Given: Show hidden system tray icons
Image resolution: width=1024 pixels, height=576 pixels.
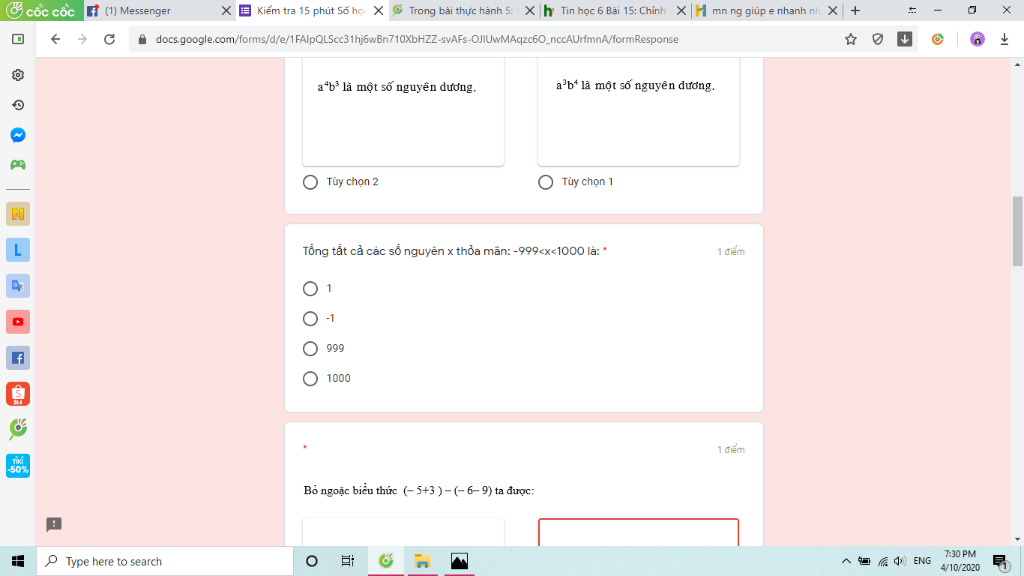Looking at the screenshot, I should click(x=846, y=561).
